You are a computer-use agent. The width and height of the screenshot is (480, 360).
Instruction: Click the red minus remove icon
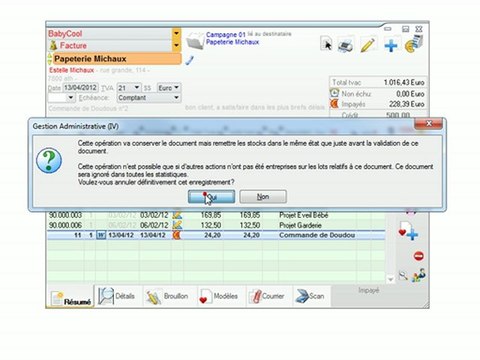point(419,256)
